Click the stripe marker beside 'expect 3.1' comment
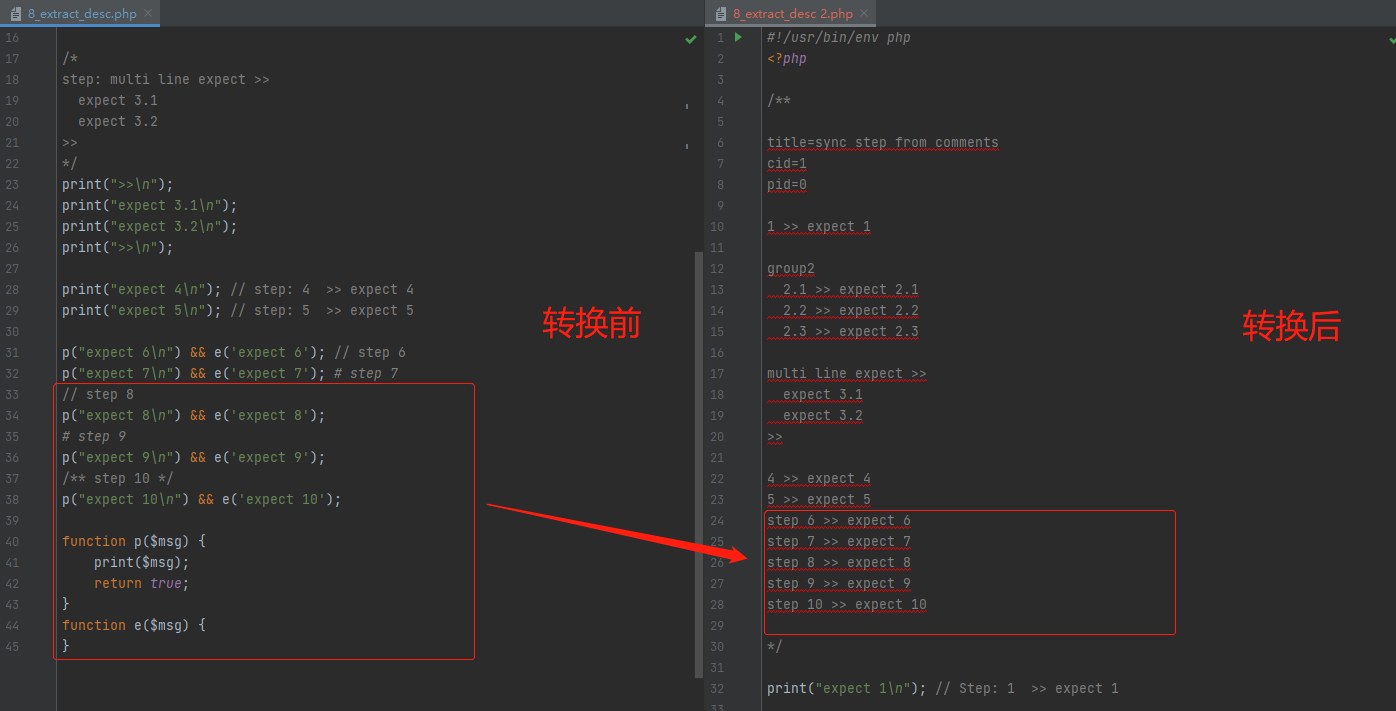 686,105
